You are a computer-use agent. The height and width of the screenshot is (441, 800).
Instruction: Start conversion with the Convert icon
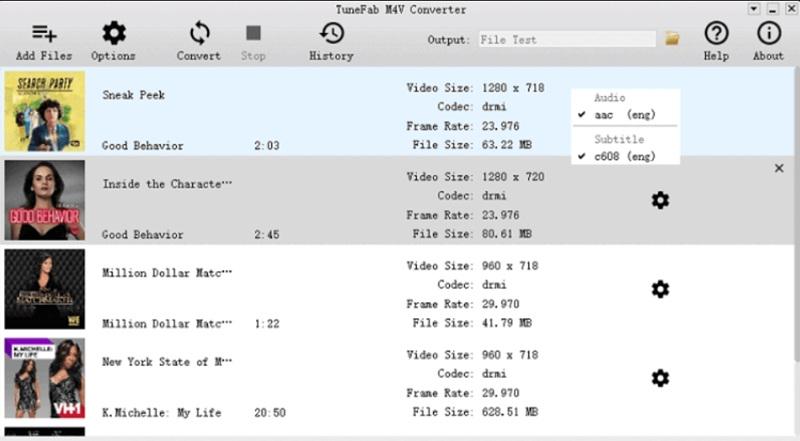[x=198, y=34]
